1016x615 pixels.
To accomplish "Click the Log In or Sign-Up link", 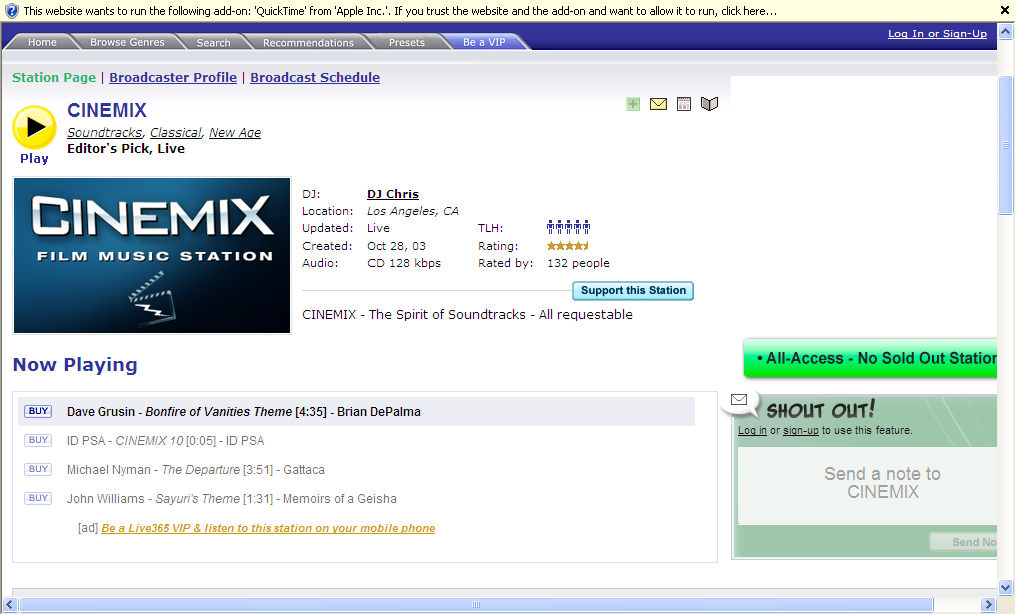I will coord(937,34).
